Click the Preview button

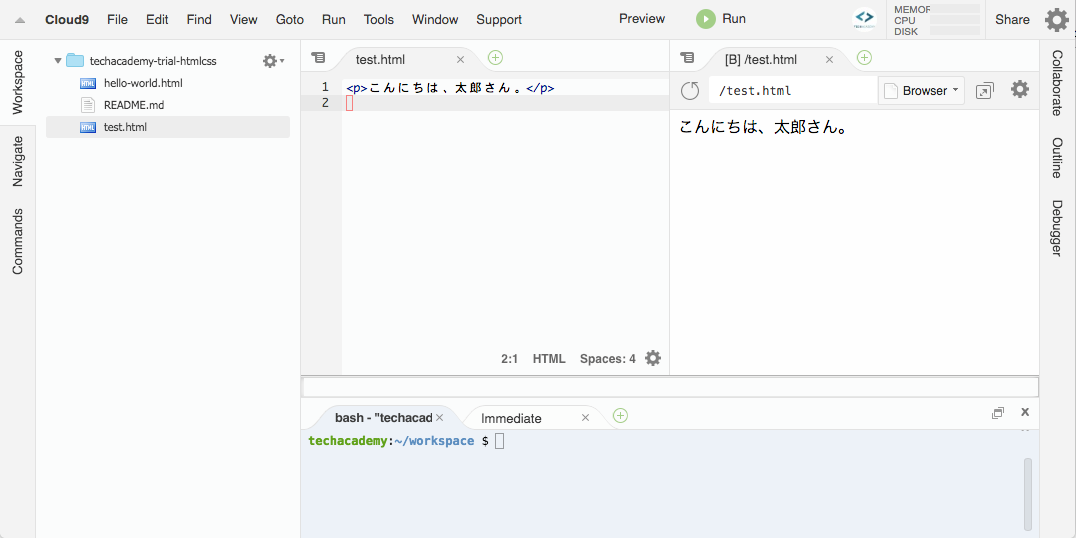[641, 19]
